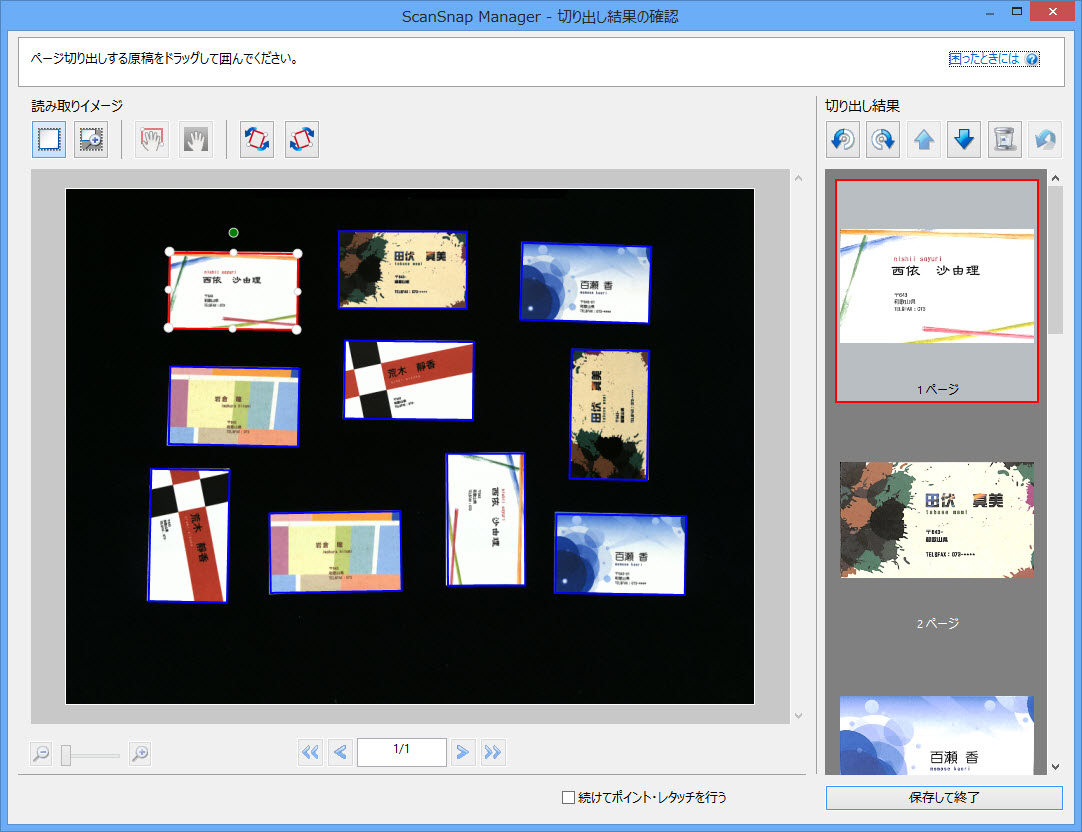Screen dimensions: 1082x832
Task: Rotate cropped result right 90 degrees
Action: 883,141
